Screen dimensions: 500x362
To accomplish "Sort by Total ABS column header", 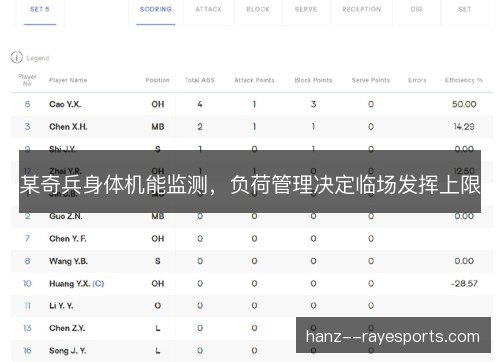I will tap(200, 80).
